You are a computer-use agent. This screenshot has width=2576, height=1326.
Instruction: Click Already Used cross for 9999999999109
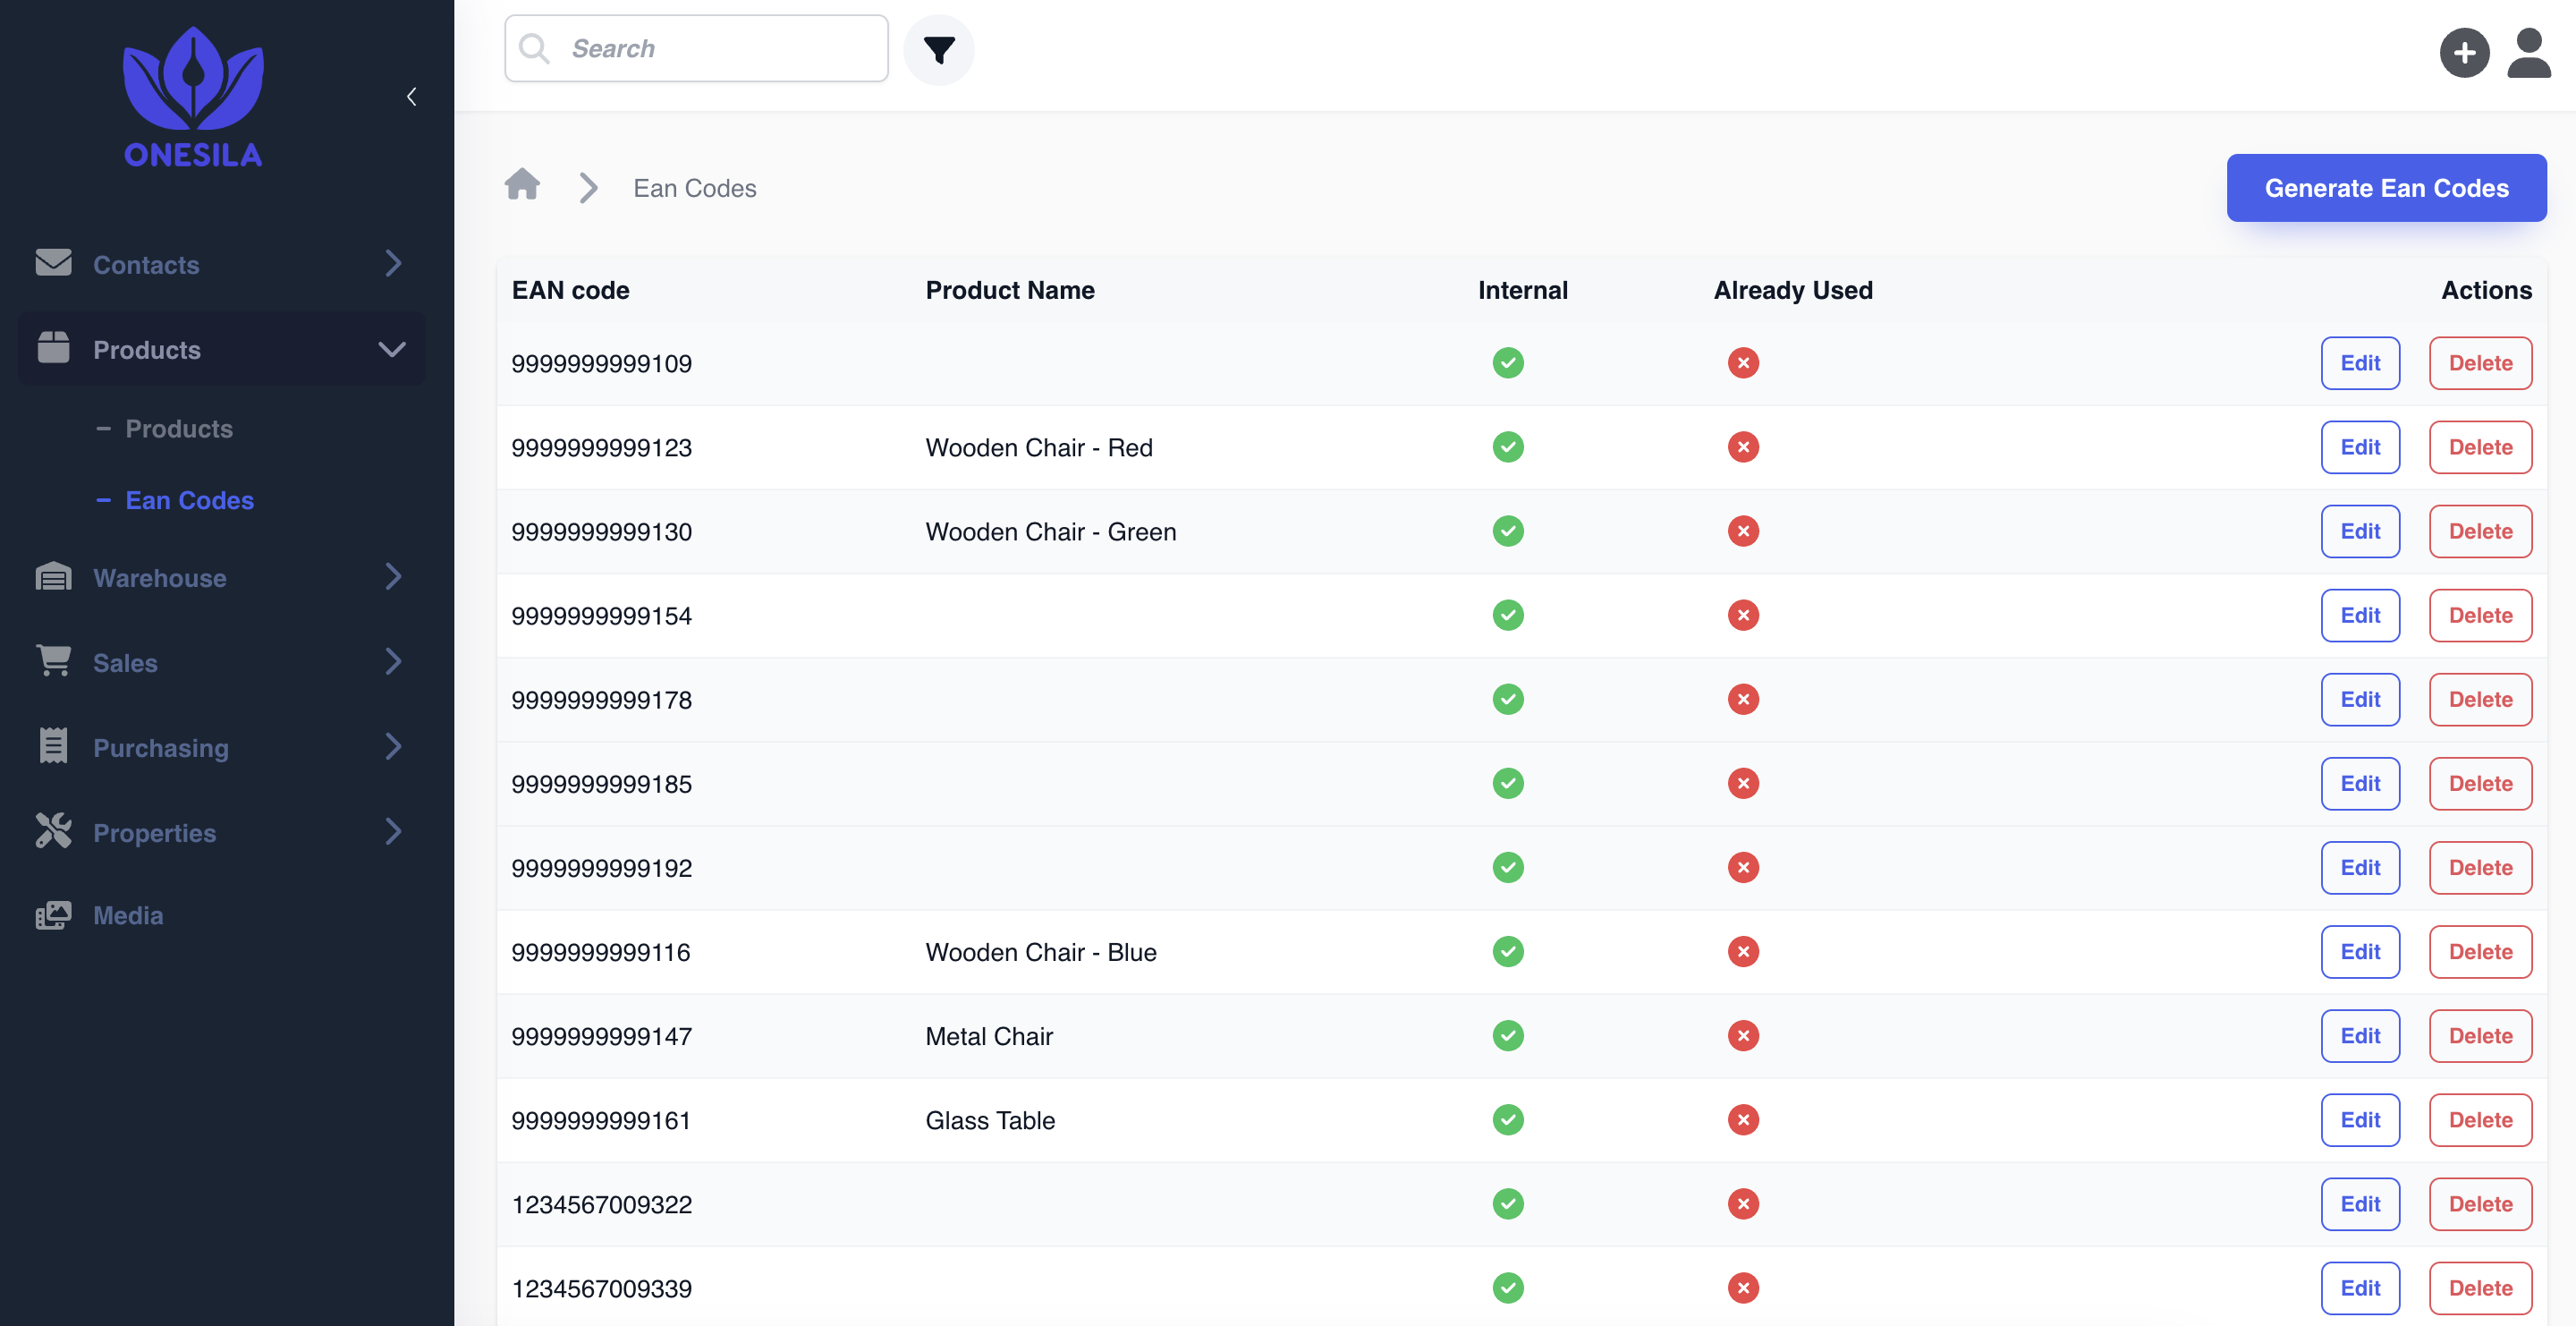[1743, 363]
